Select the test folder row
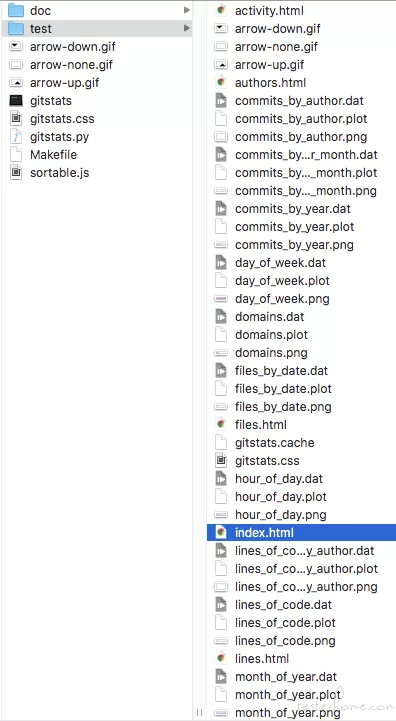Image resolution: width=396 pixels, height=721 pixels. [97, 29]
